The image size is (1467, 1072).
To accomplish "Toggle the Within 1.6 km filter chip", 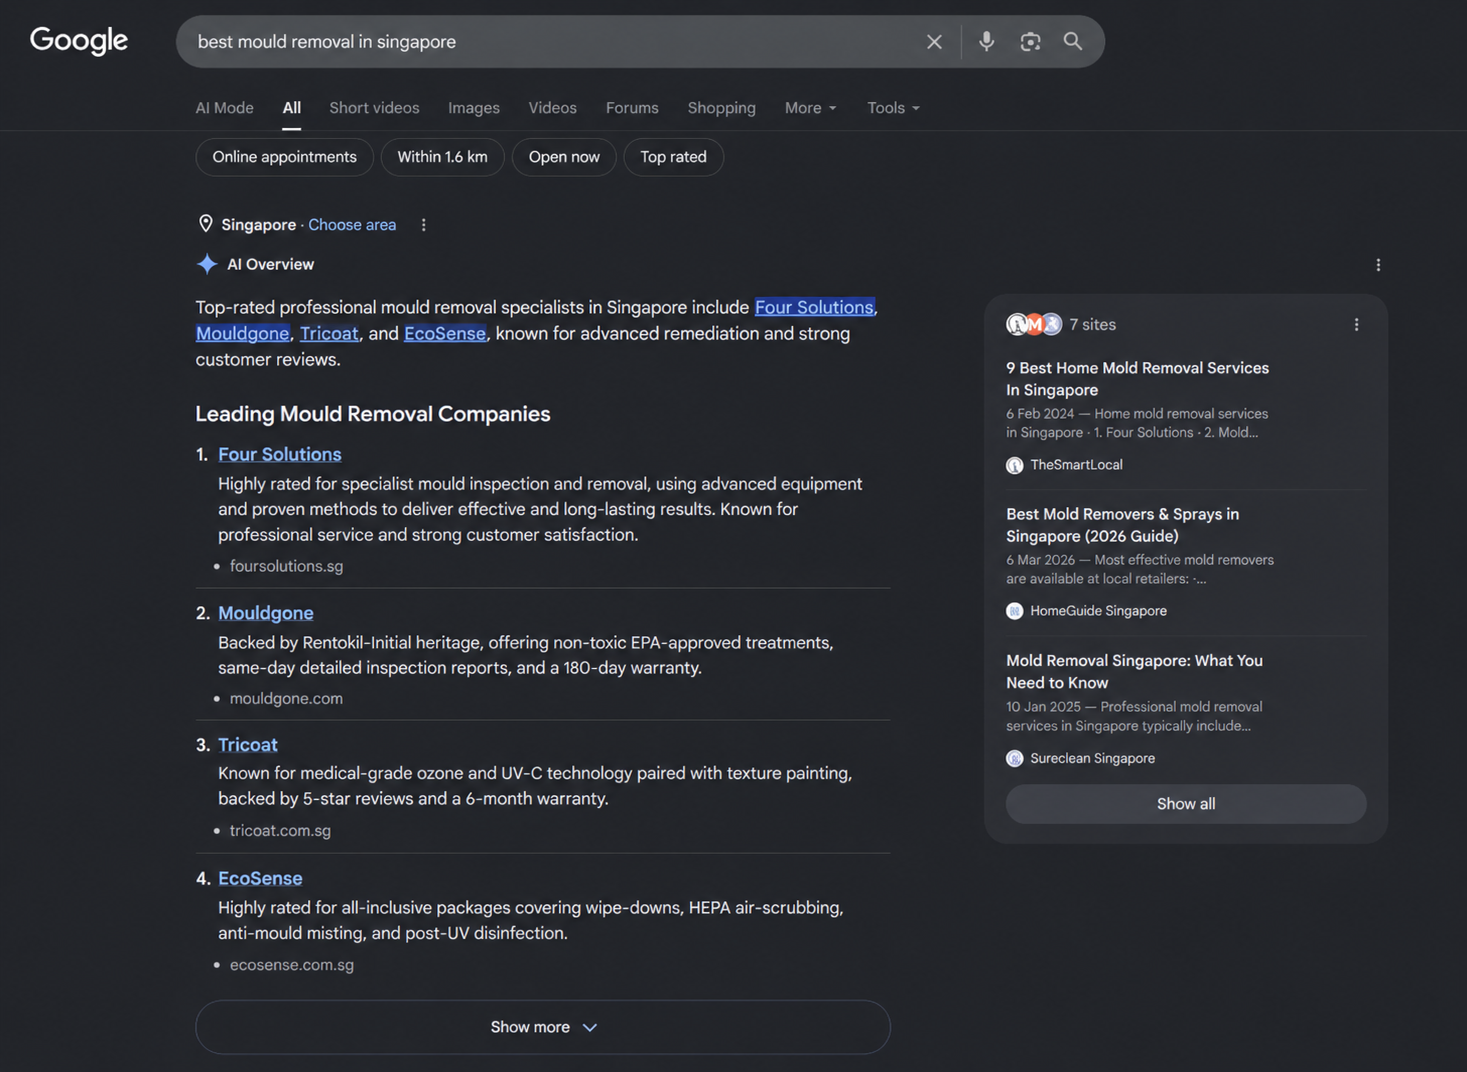I will [x=442, y=157].
